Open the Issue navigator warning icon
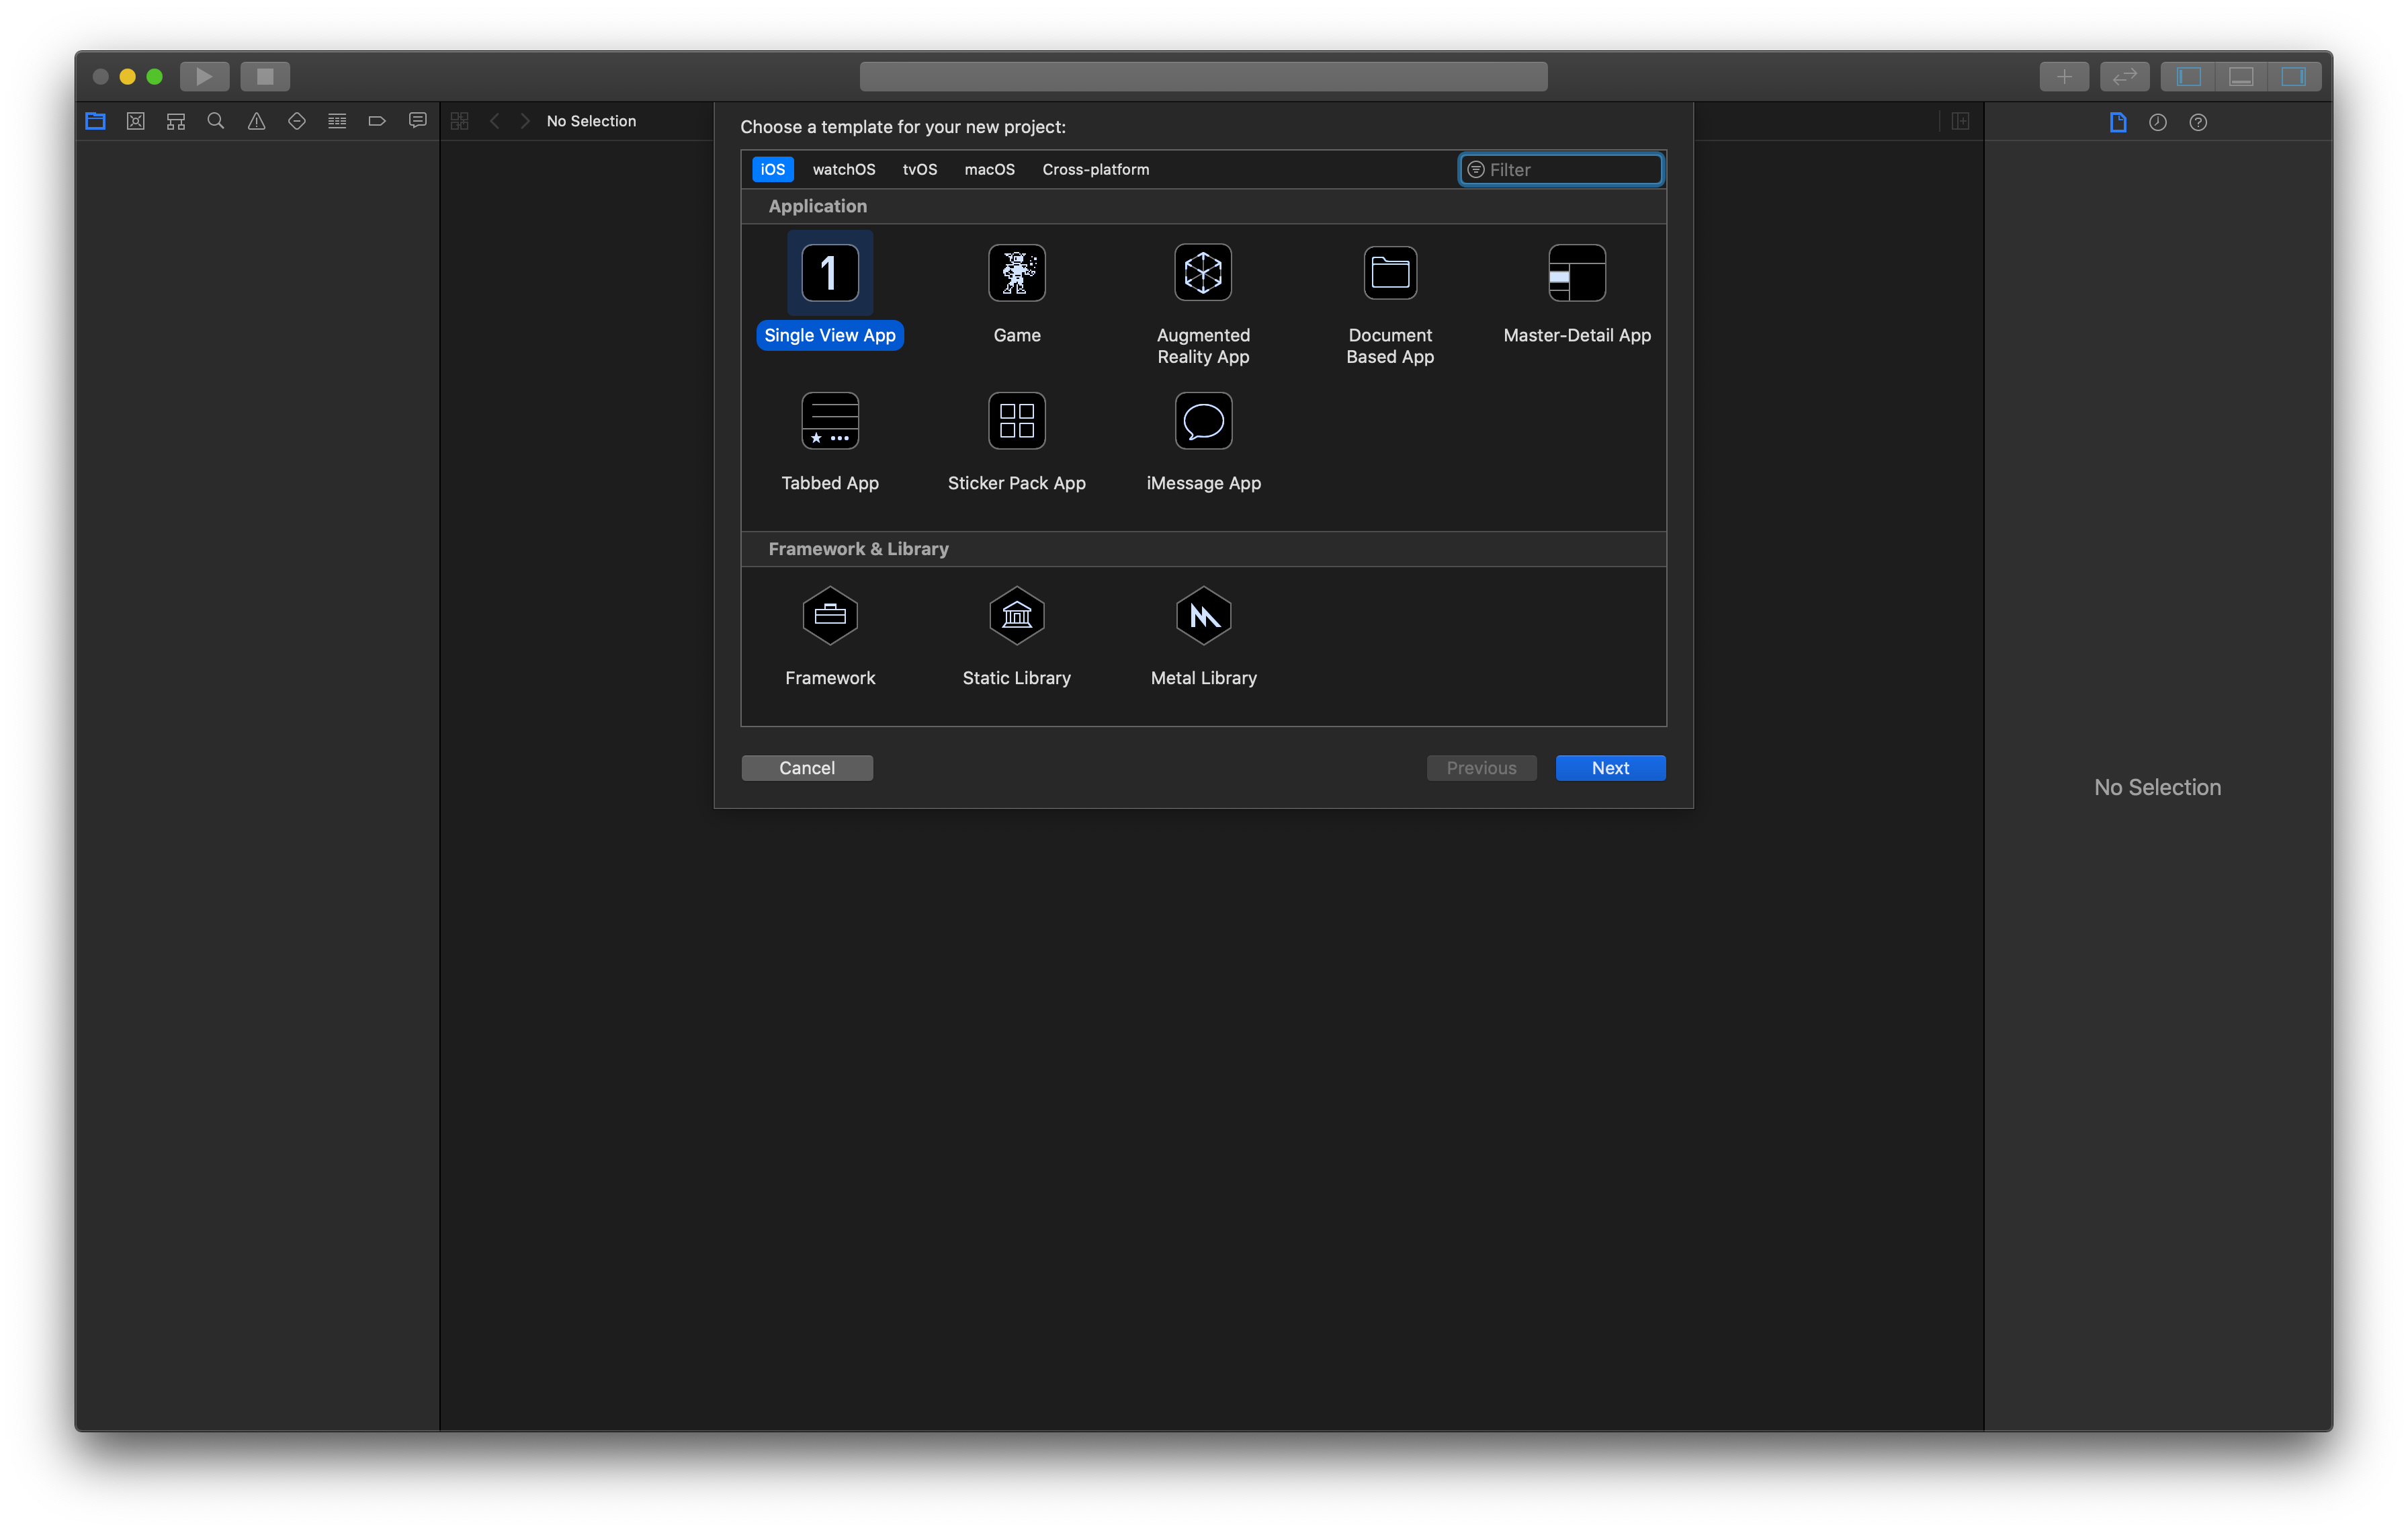 pos(257,121)
